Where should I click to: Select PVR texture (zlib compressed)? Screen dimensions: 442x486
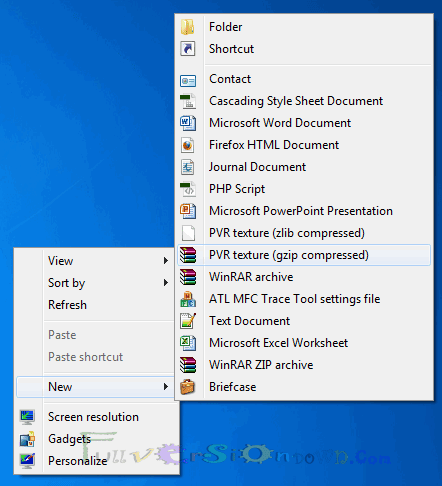(x=304, y=233)
